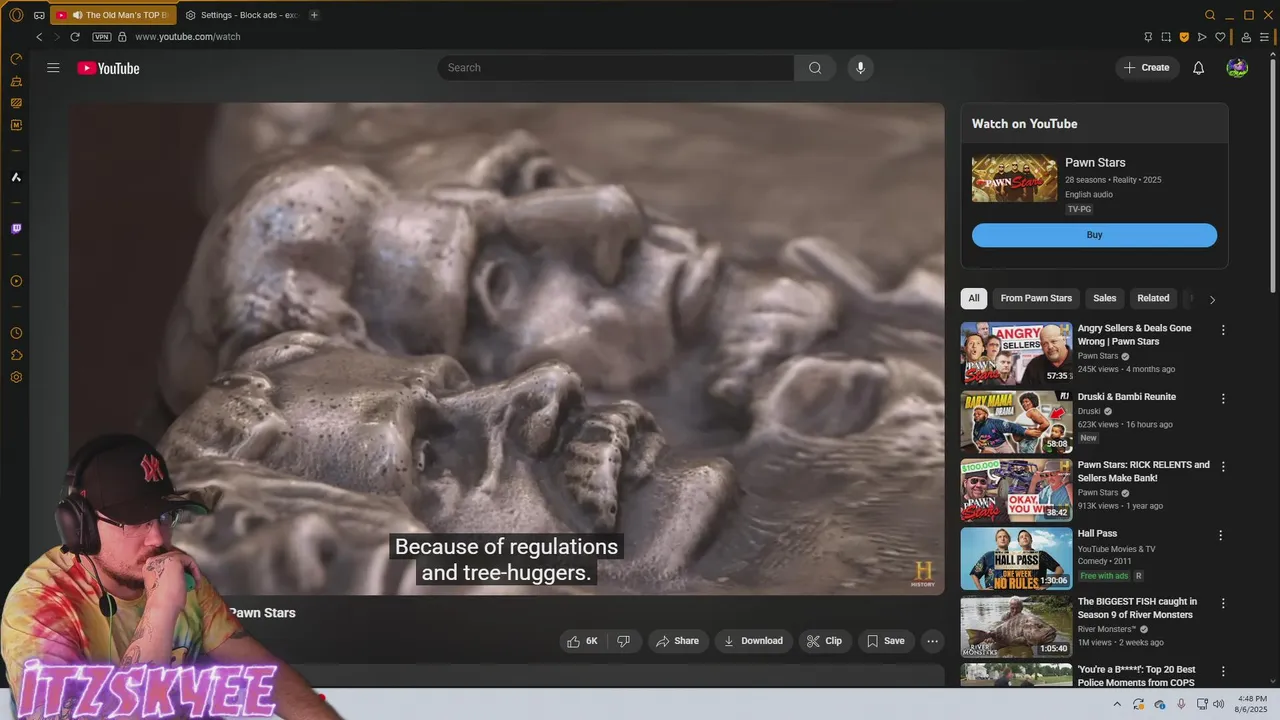Open the YouTube guide hamburger menu
Viewport: 1280px width, 720px height.
53,68
